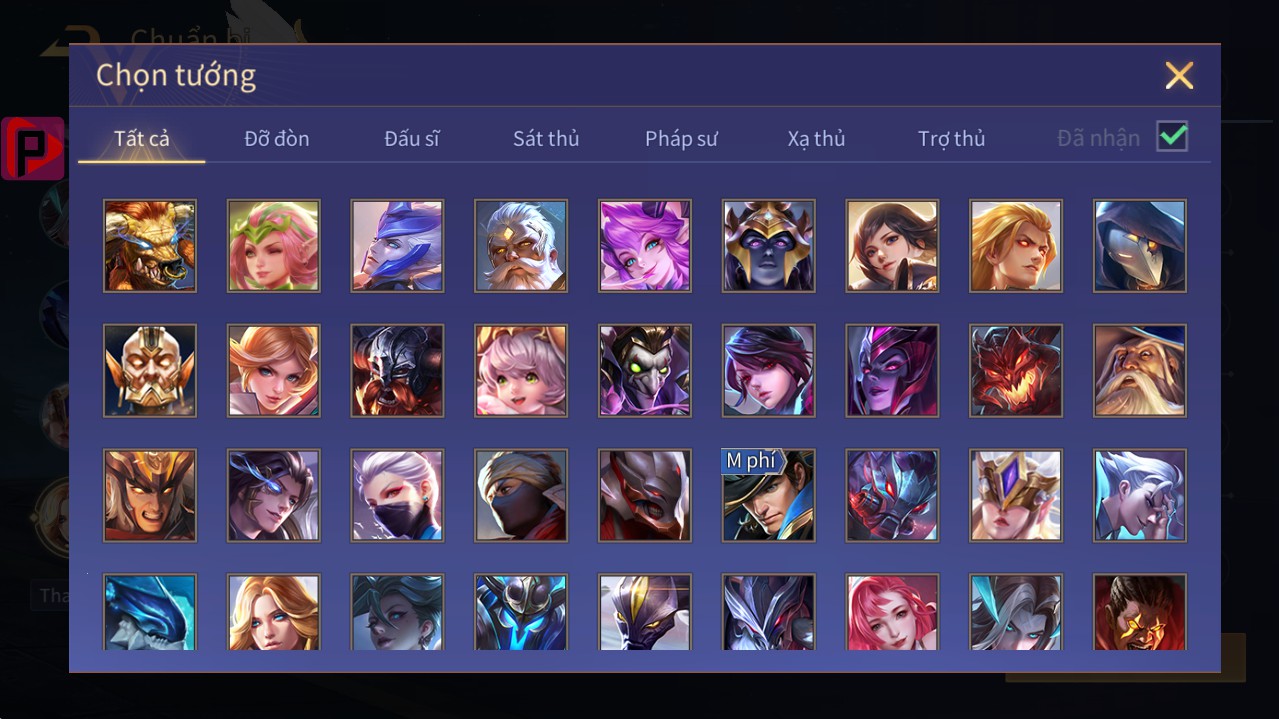The height and width of the screenshot is (719, 1279).
Task: Pick the pink-haired elf with green crown
Action: pos(274,246)
